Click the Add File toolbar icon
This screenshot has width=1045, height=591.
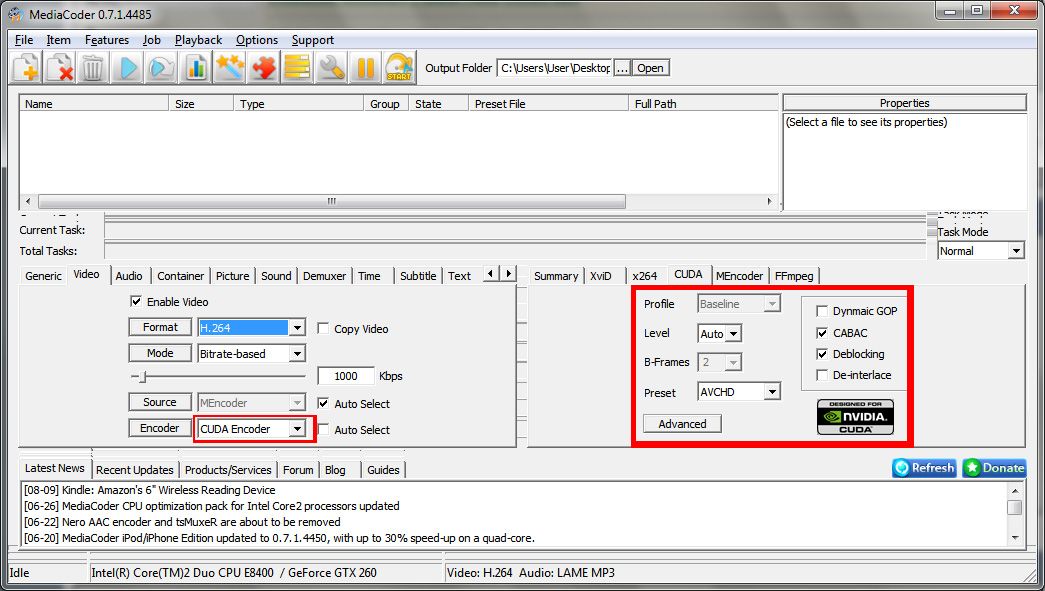tap(26, 67)
